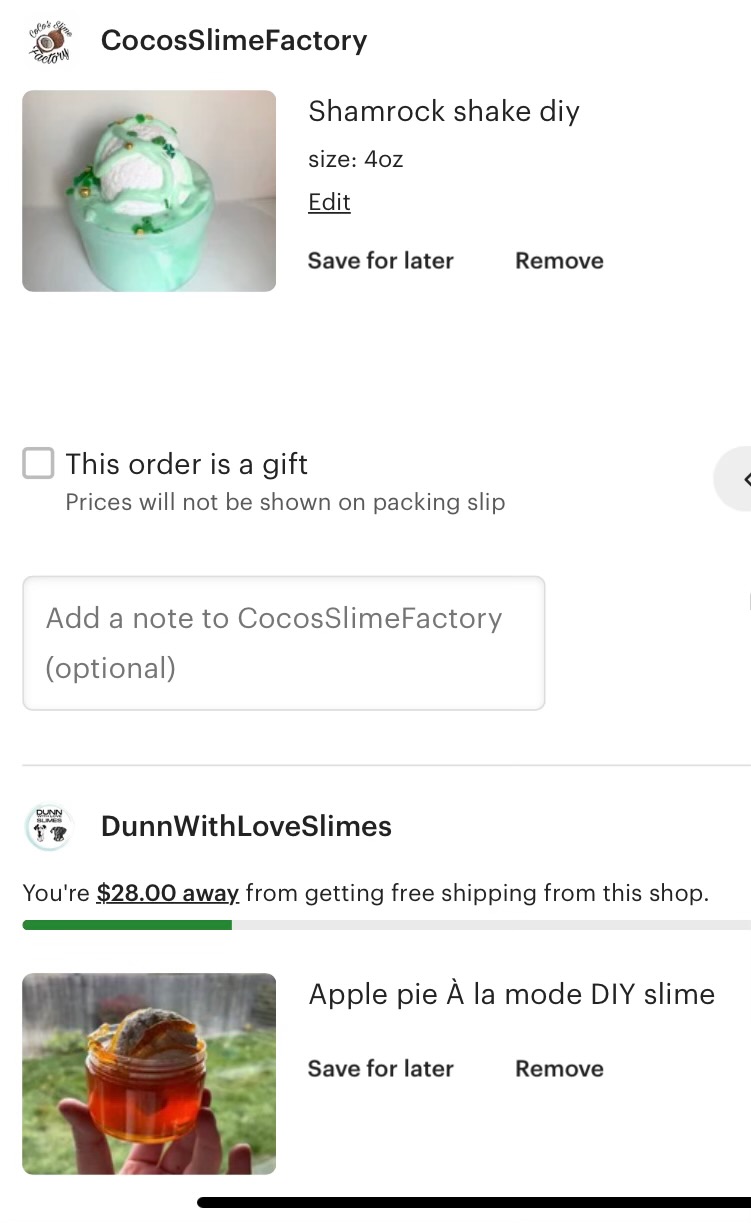Tap the DunnWithLoveSlimes shop logo
Viewport: 751px width, 1223px height.
click(49, 827)
